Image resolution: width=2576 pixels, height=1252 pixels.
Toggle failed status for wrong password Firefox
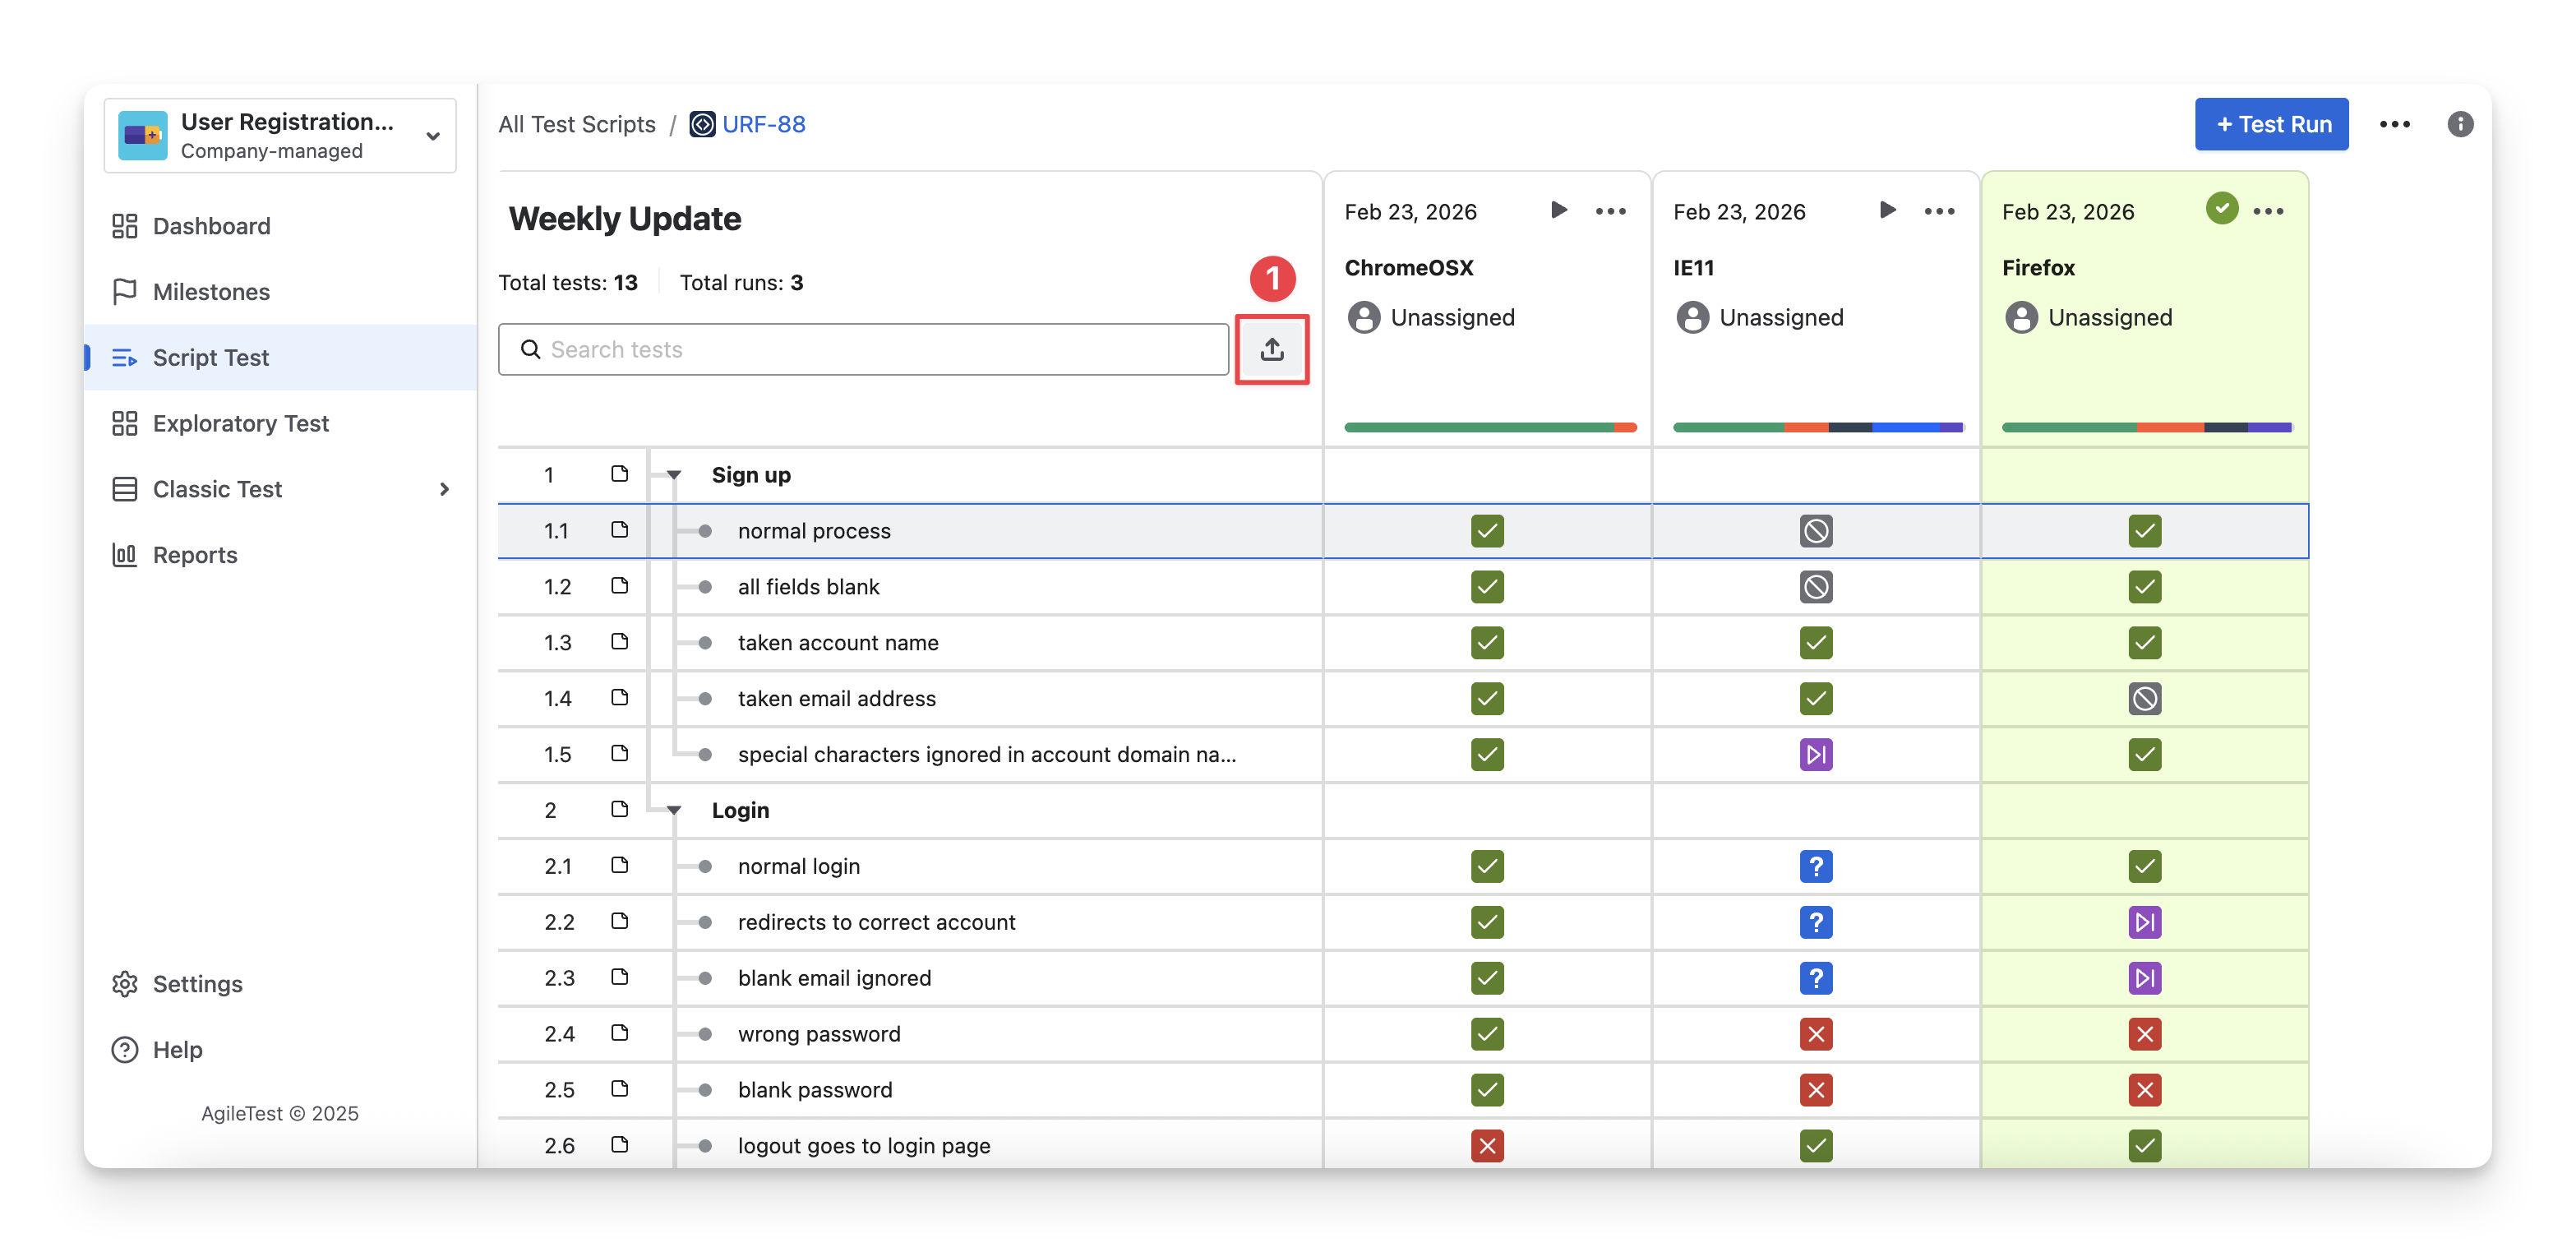pyautogui.click(x=2144, y=1033)
